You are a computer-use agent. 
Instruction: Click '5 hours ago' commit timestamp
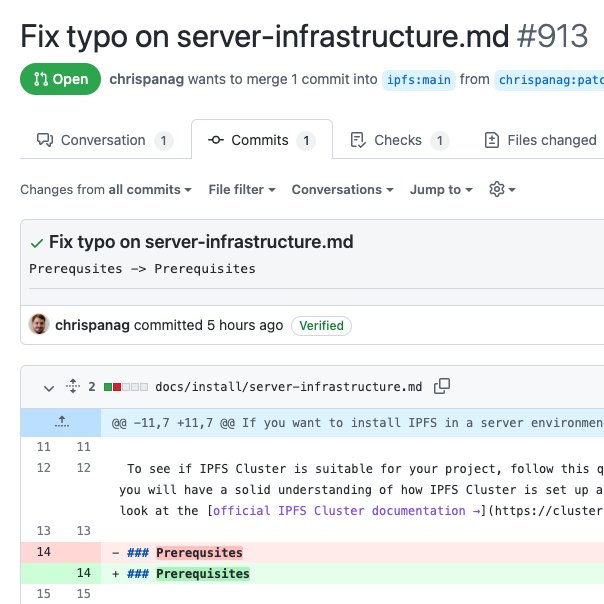[245, 325]
